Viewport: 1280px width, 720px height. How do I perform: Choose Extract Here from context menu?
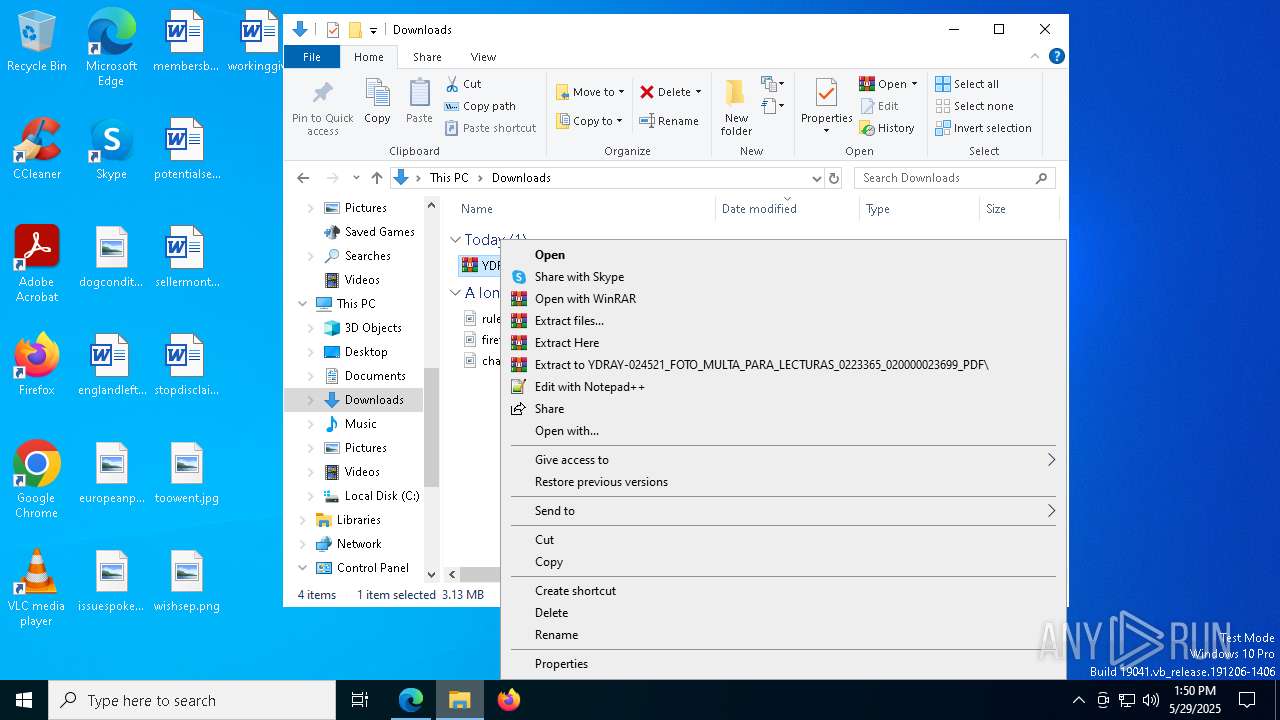pyautogui.click(x=783, y=343)
